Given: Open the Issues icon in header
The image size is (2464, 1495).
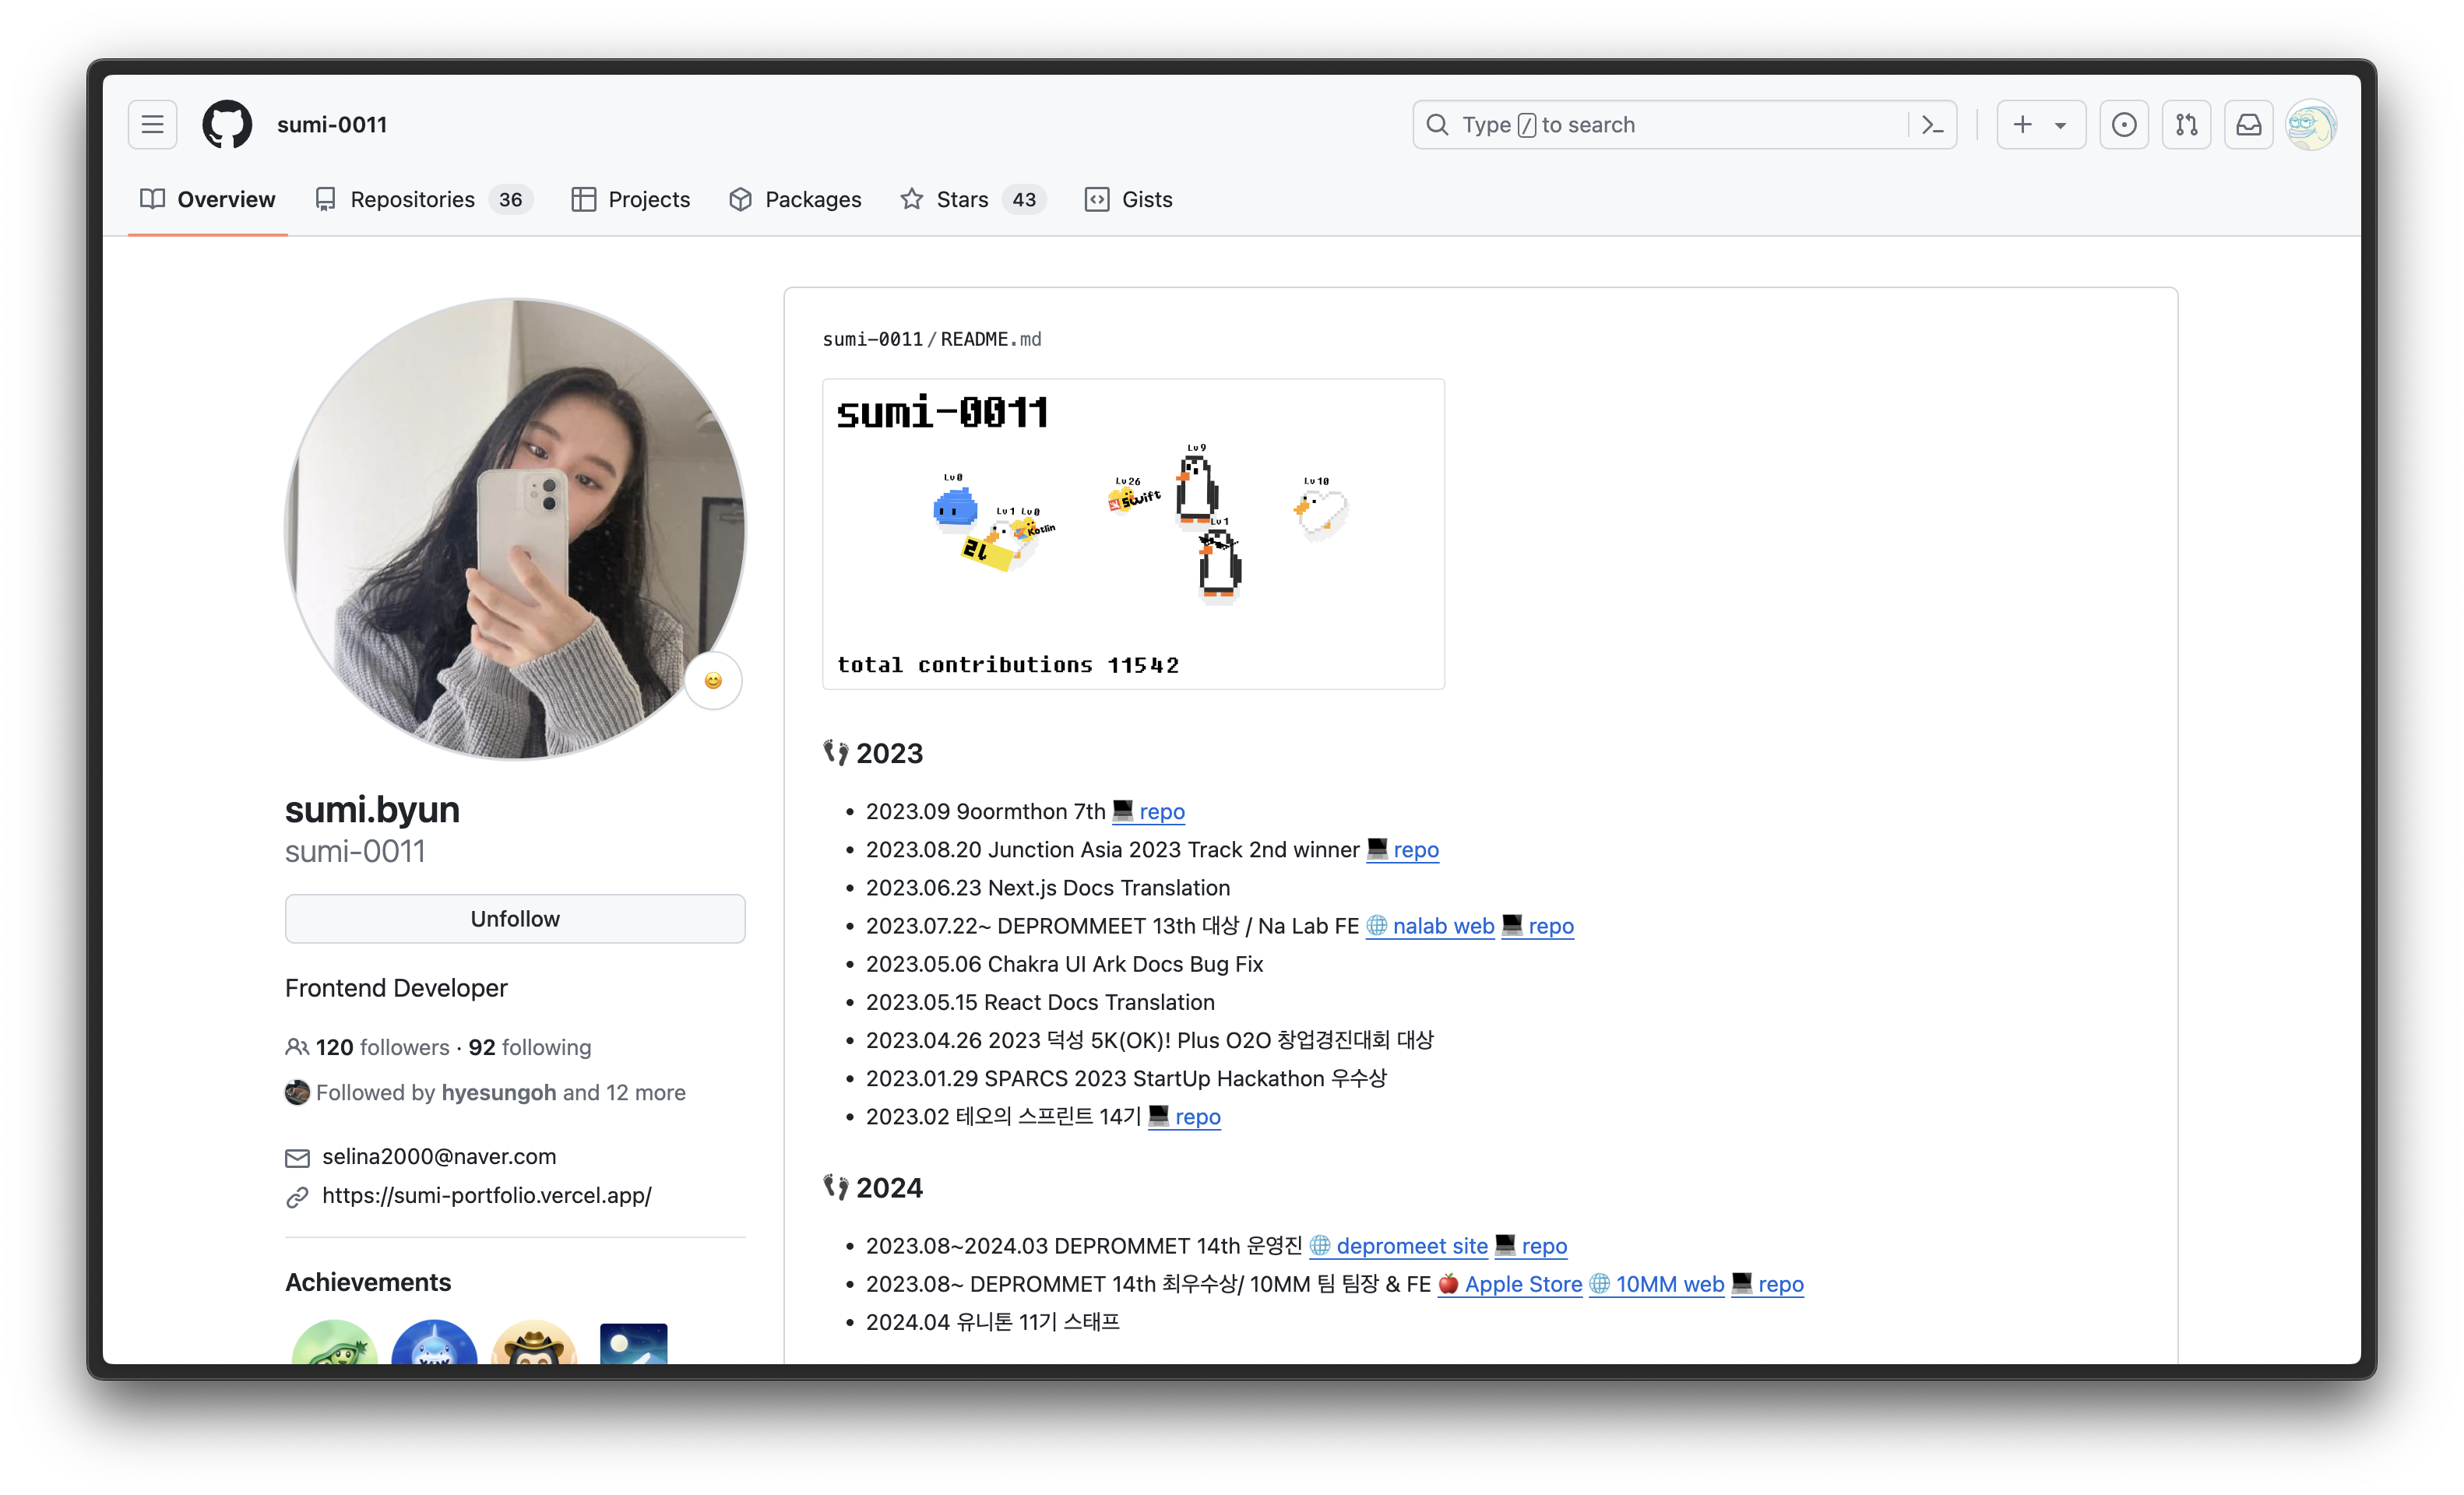Looking at the screenshot, I should [2124, 125].
